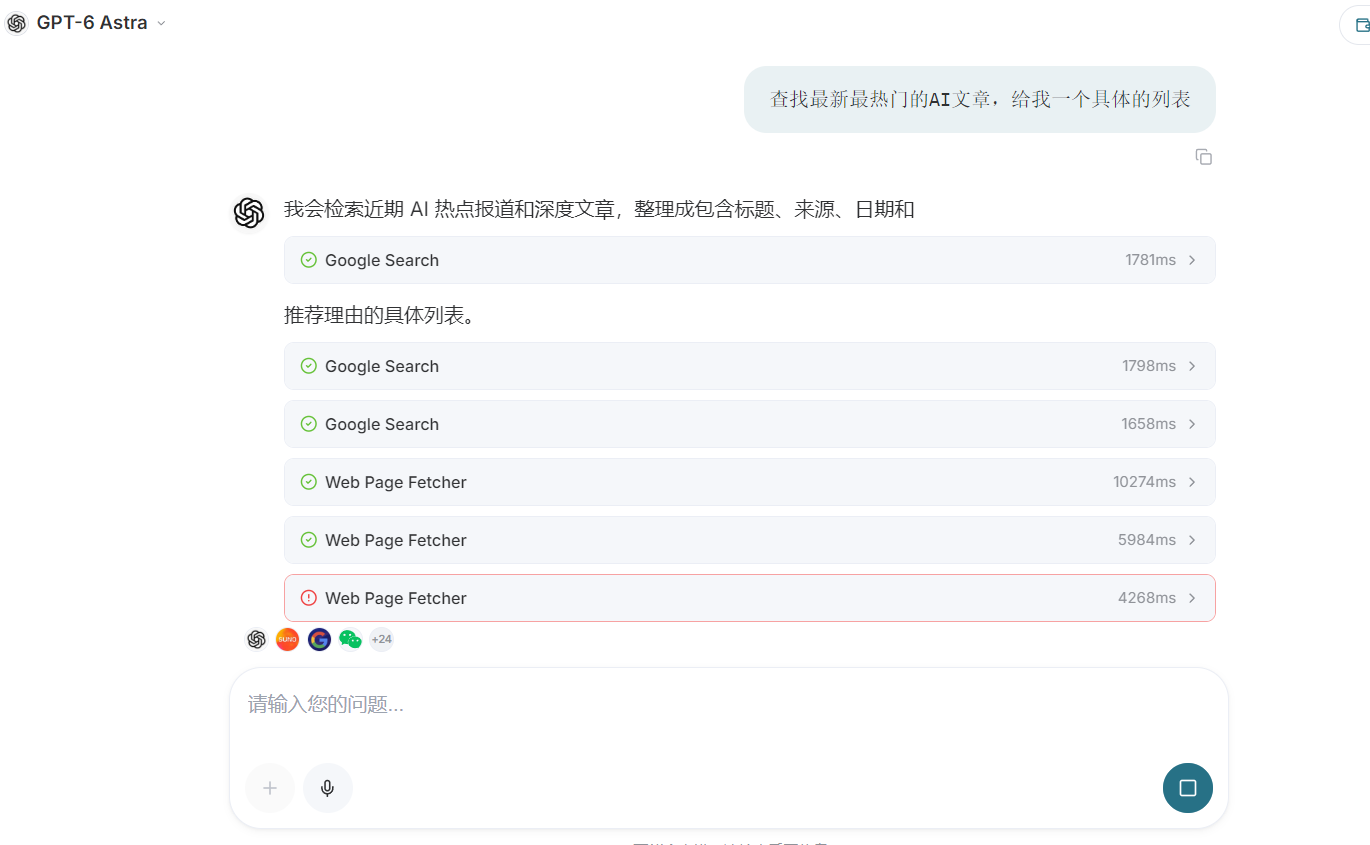Expand the Google Search step taking 1798ms
Screen dimensions: 1370x845
click(750, 366)
